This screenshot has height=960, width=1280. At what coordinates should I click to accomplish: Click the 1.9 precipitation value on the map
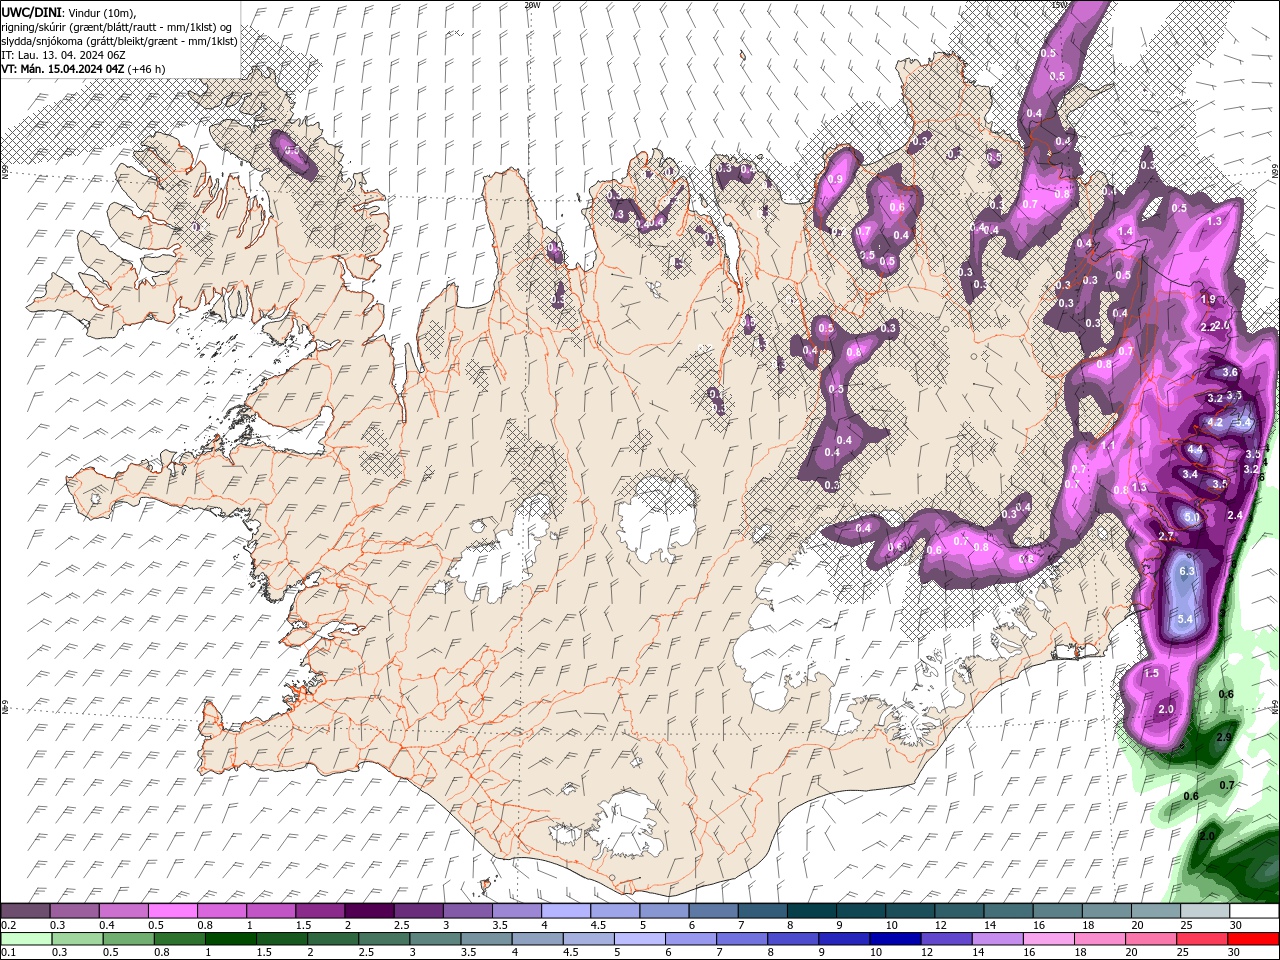(1207, 299)
